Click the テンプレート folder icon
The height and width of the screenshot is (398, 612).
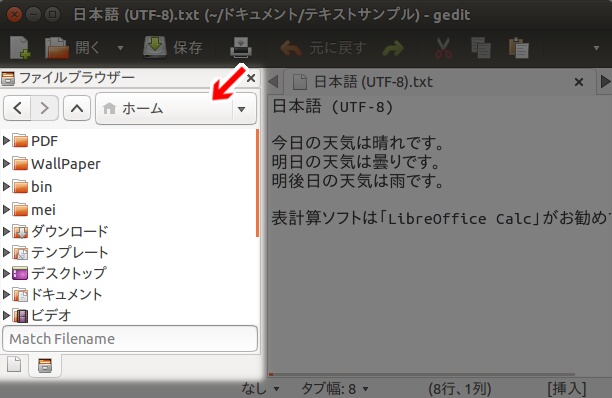pos(20,253)
